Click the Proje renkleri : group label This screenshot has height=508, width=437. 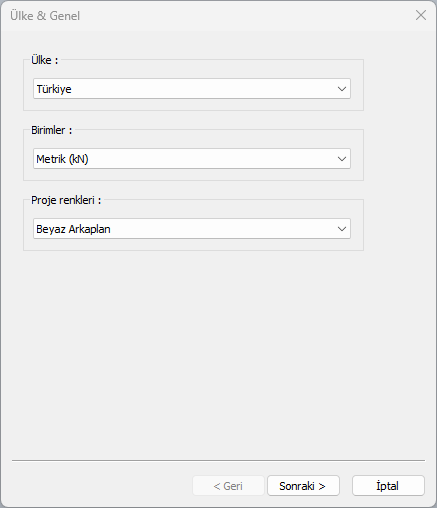[x=66, y=200]
